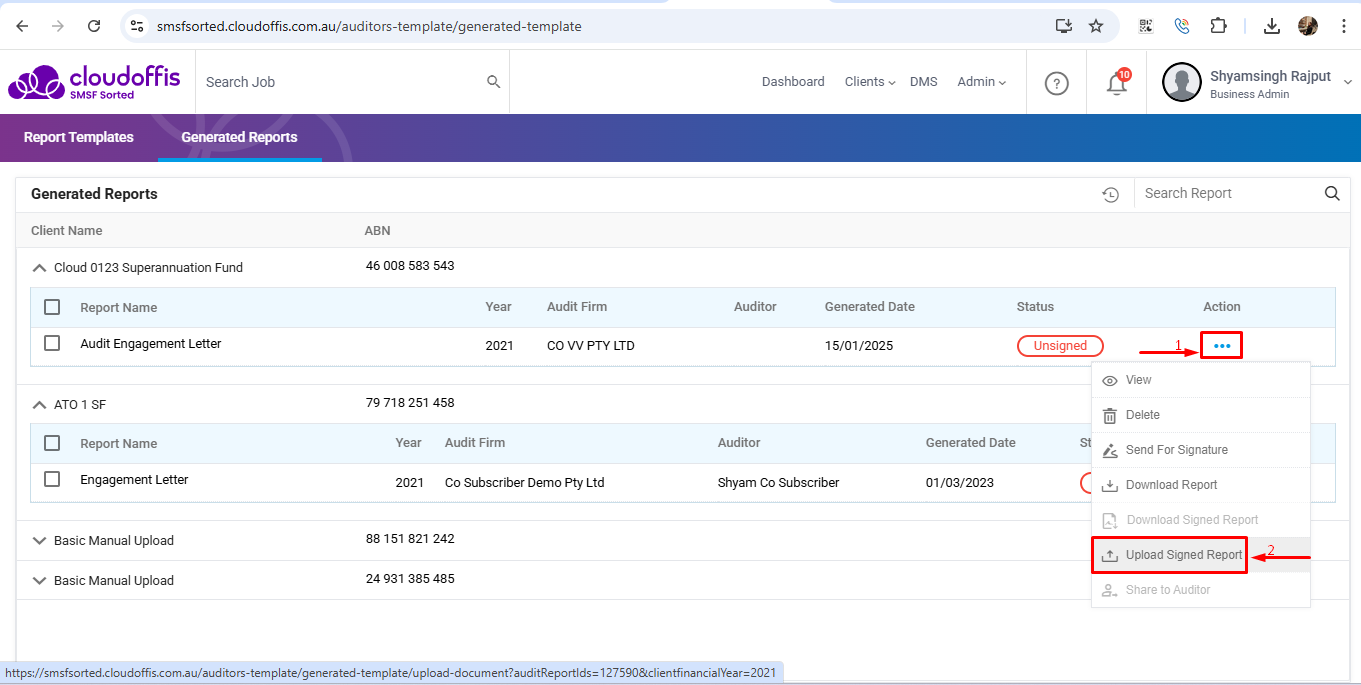Switch to the Report Templates tab
Screen dimensions: 1361x685
coord(79,138)
